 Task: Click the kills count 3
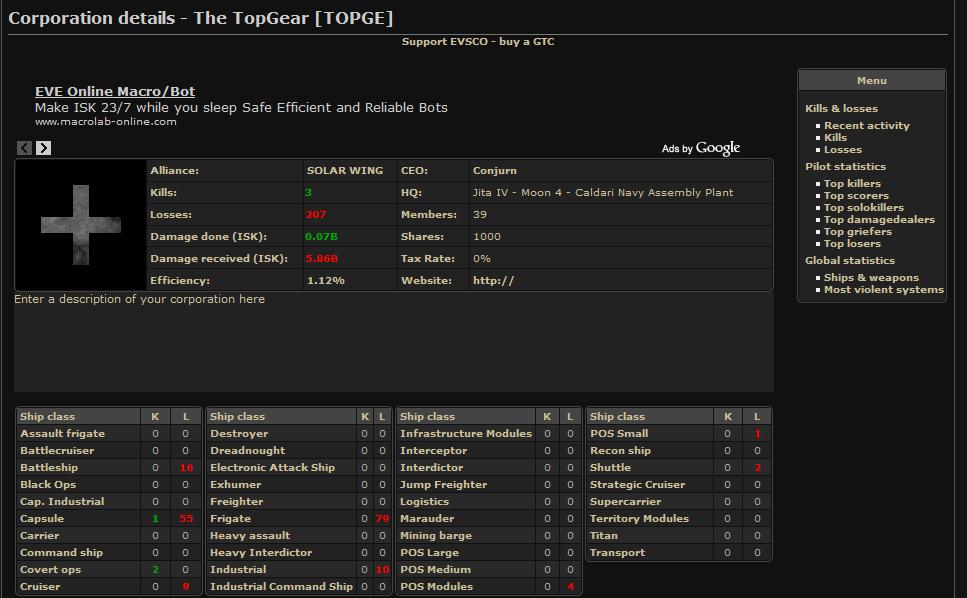coord(308,192)
